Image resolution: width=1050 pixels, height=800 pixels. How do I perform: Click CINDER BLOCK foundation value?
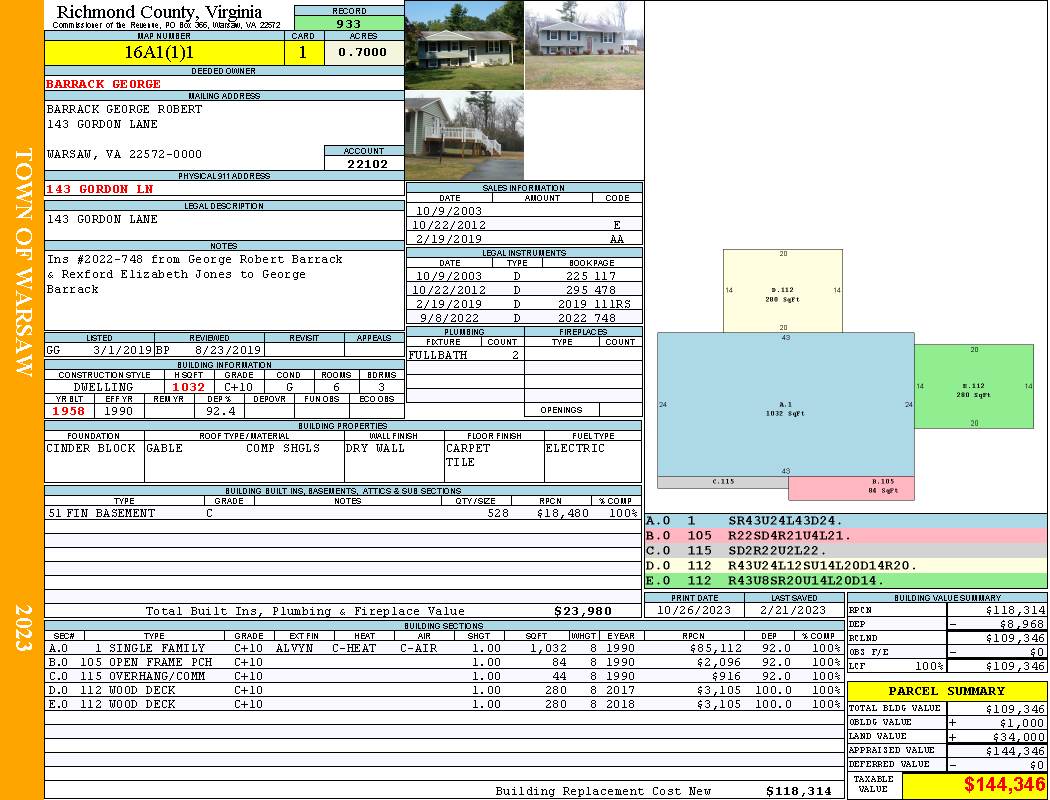[91, 448]
